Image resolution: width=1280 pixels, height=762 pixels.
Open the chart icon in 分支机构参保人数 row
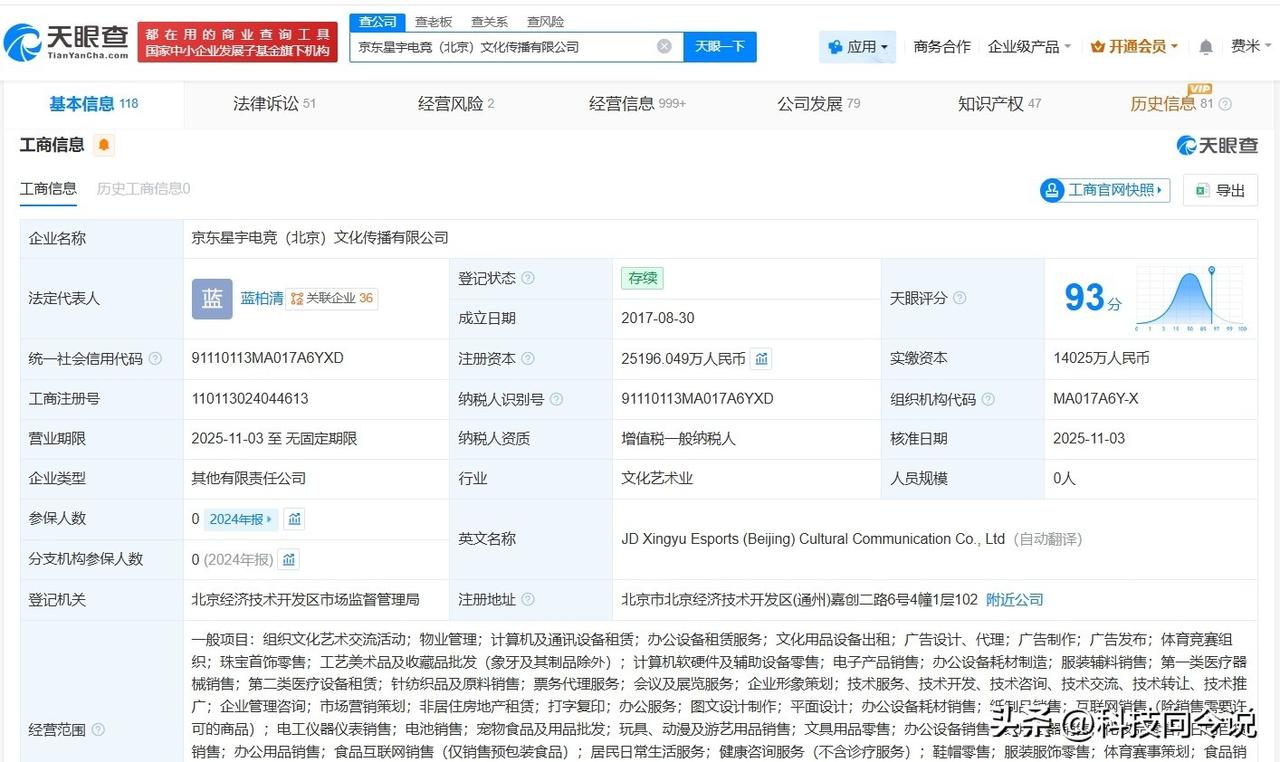pos(289,559)
